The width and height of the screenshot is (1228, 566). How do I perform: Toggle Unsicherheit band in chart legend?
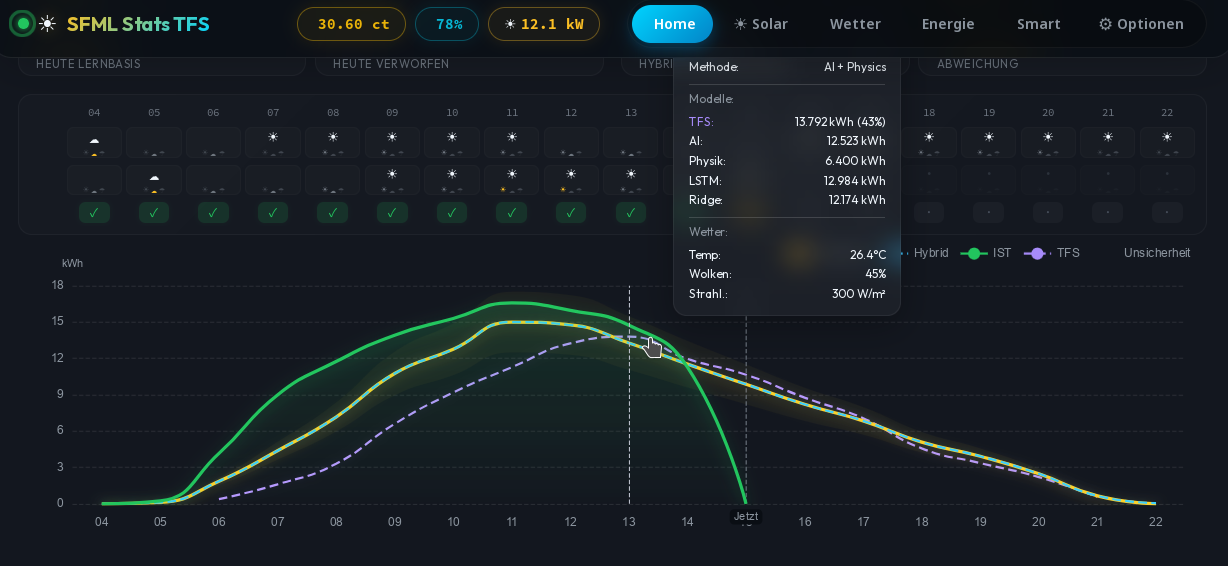1157,253
